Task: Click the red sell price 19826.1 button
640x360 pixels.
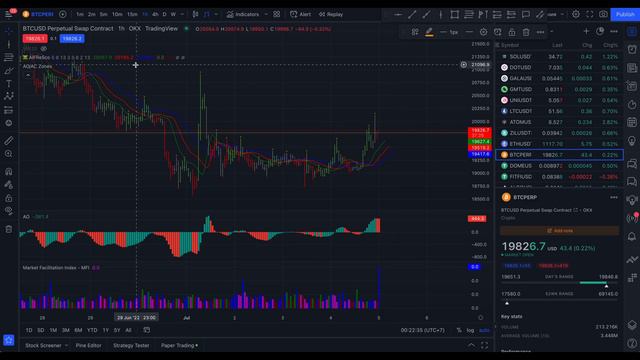Action: tap(35, 39)
